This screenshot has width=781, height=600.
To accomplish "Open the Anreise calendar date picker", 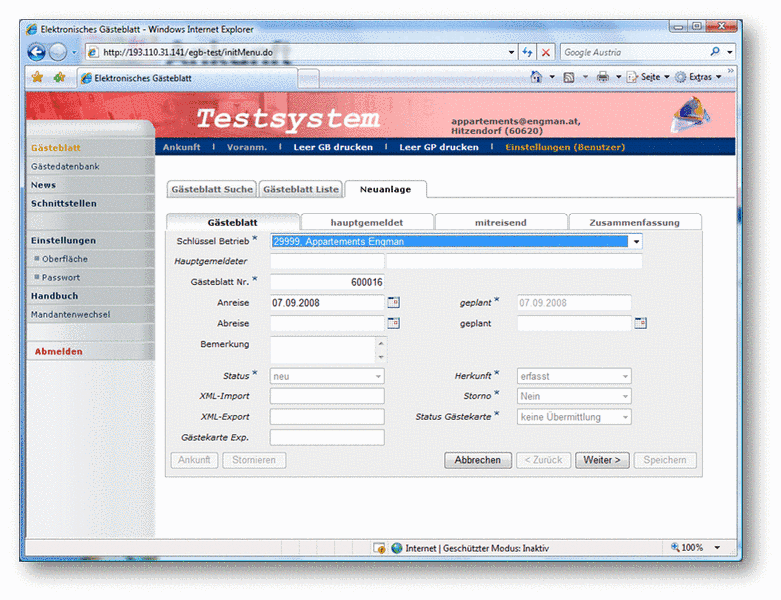I will (x=393, y=302).
